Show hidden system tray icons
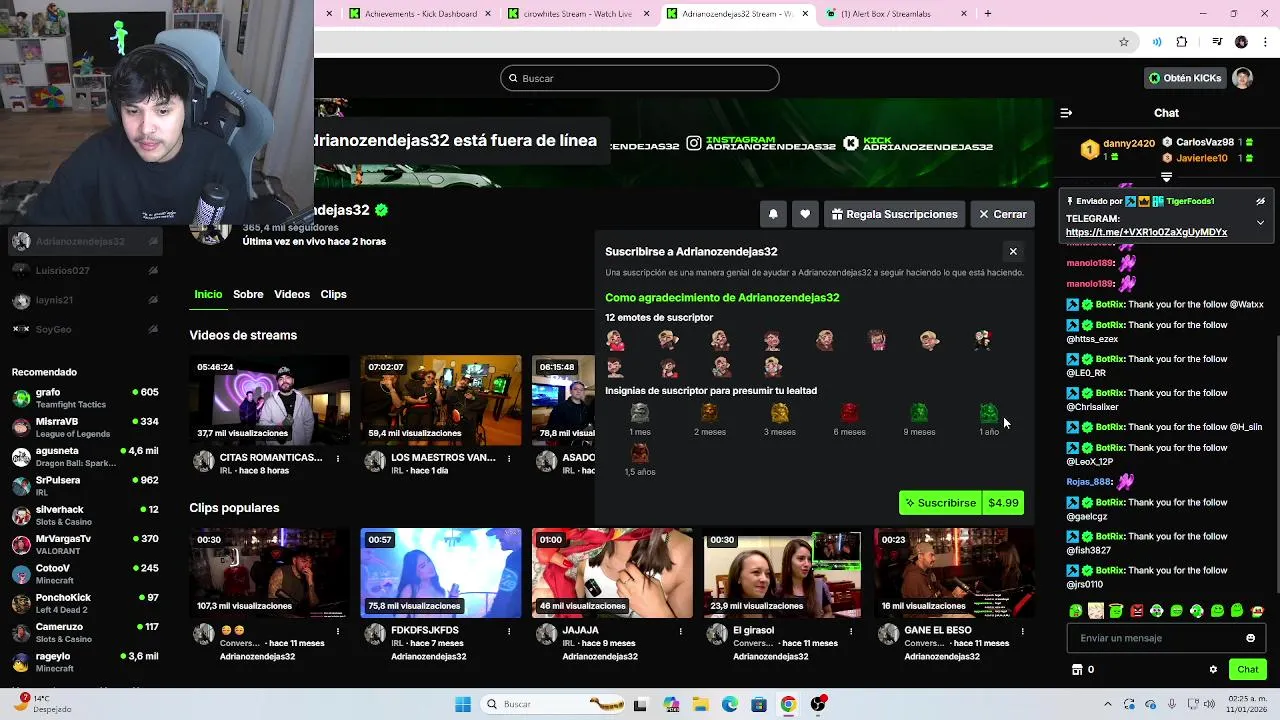 pyautogui.click(x=1107, y=704)
